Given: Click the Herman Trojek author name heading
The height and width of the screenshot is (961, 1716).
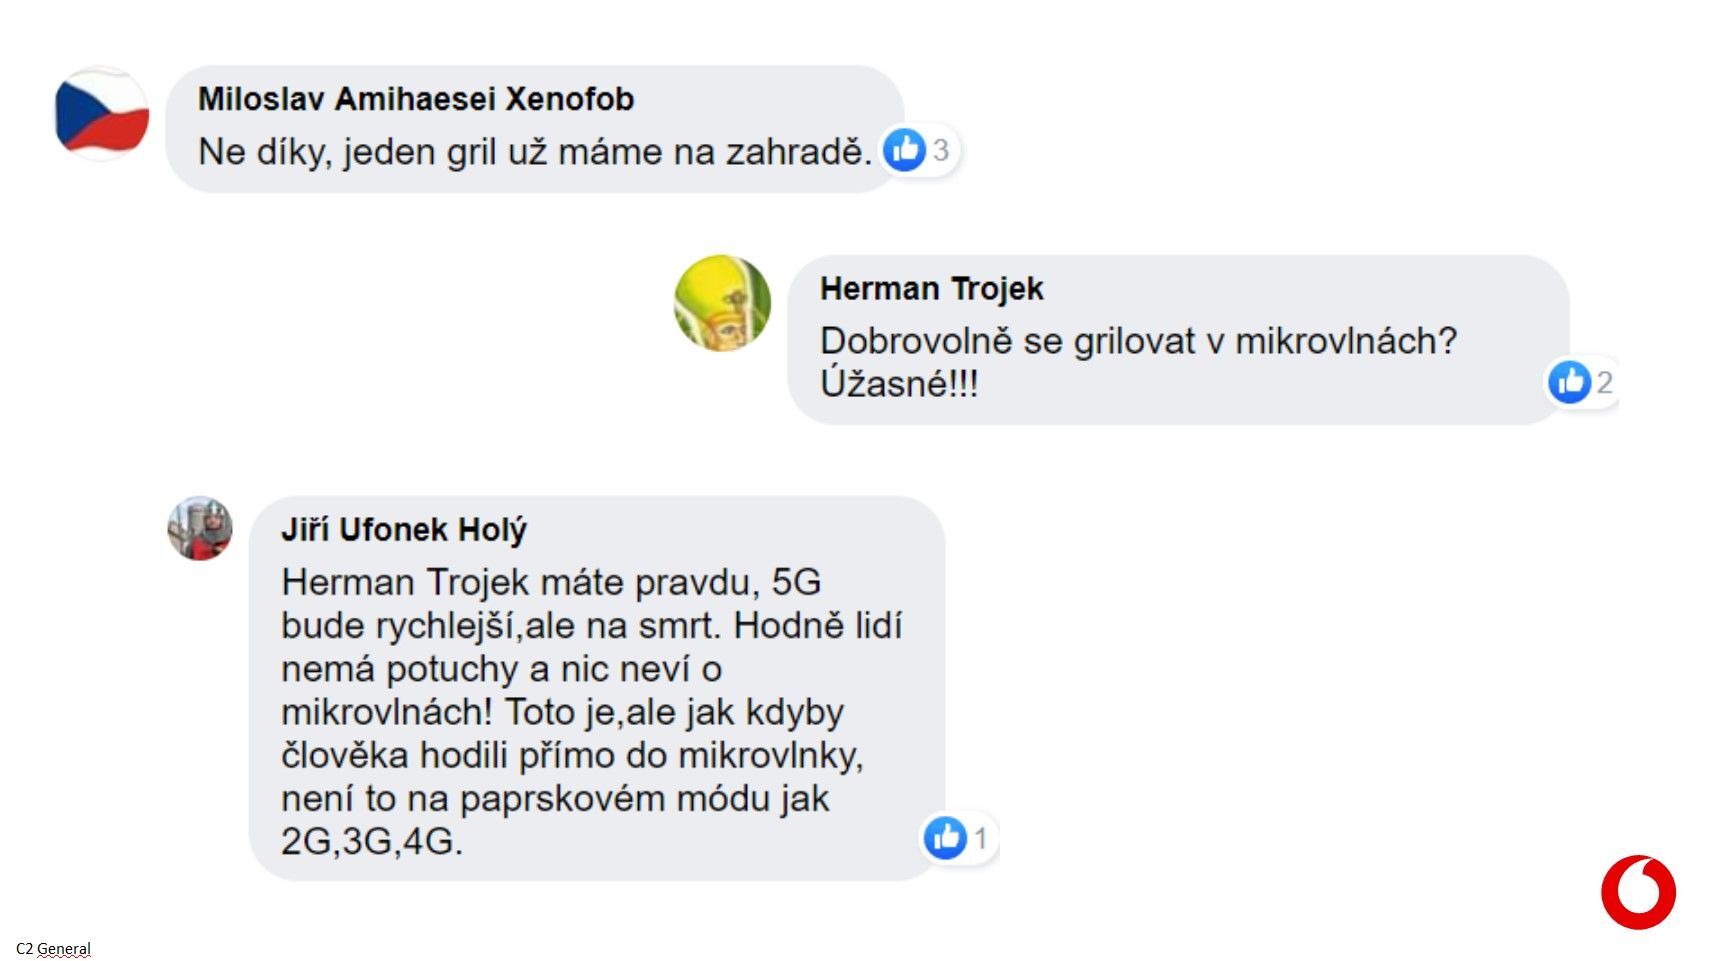Looking at the screenshot, I should click(x=931, y=289).
